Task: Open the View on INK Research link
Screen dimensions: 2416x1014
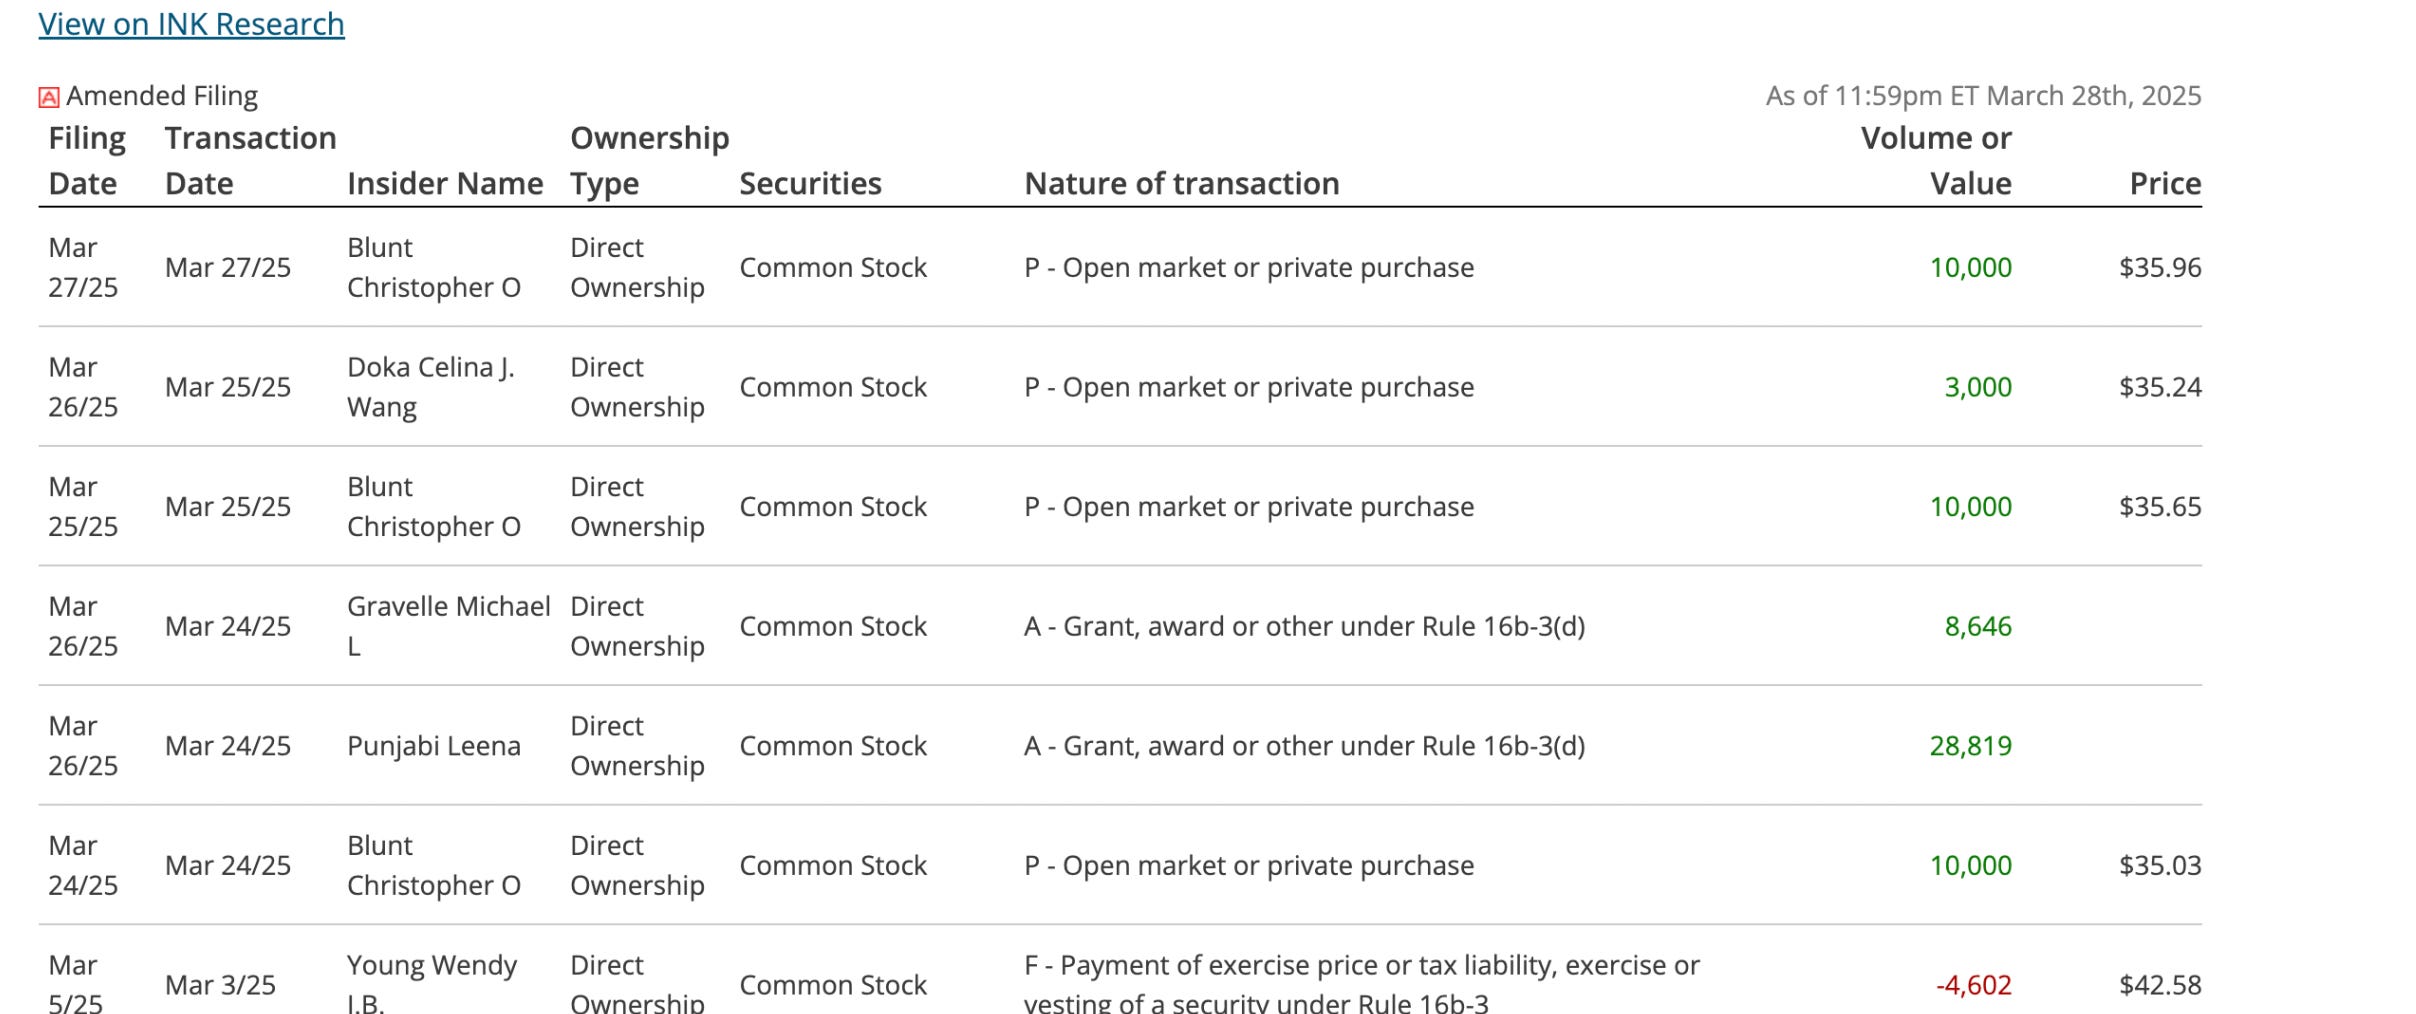Action: [x=191, y=24]
